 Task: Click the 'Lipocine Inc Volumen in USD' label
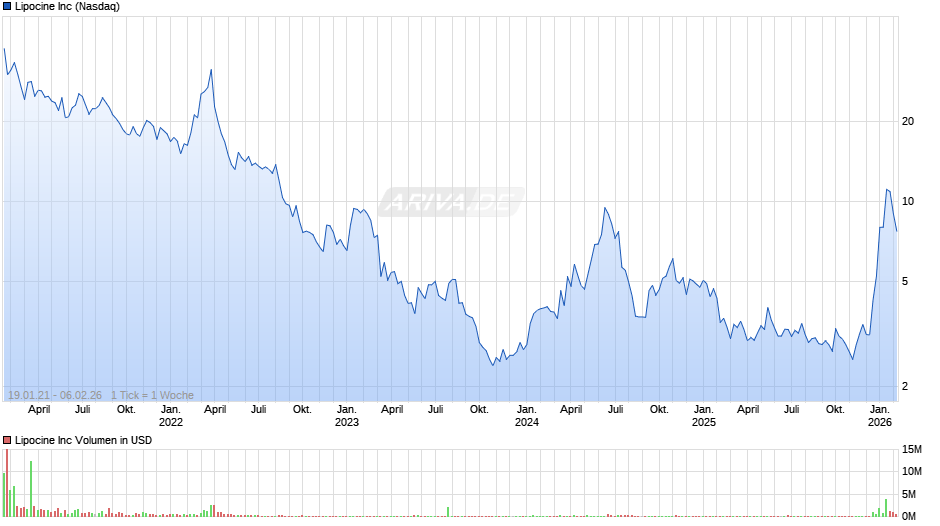(83, 440)
